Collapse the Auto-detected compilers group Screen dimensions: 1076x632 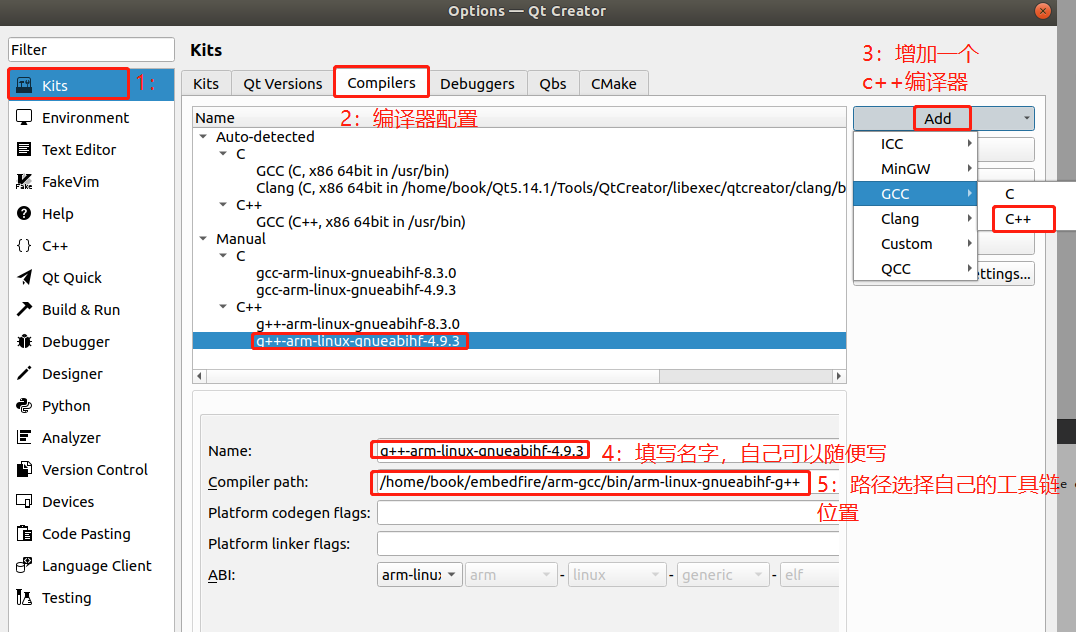pyautogui.click(x=203, y=137)
